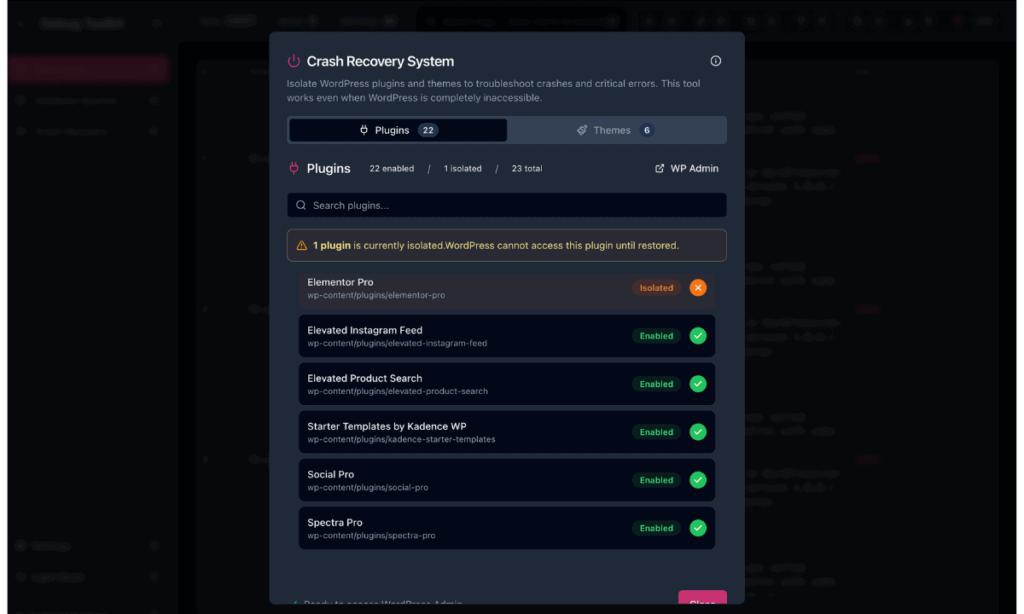This screenshot has width=1024, height=614.
Task: Click path wp-content/plugins/kadence-starter-templates
Action: coord(401,439)
